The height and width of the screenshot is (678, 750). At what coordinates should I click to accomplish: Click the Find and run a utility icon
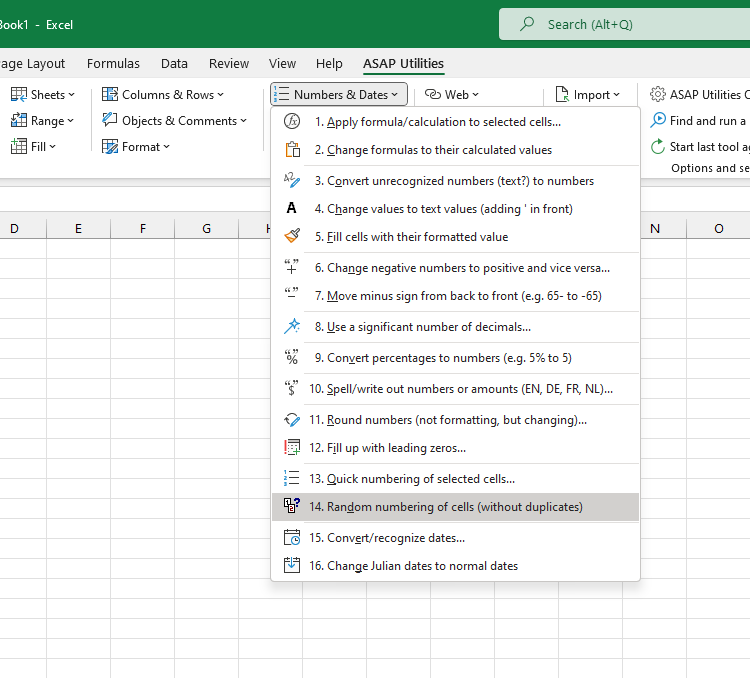(x=658, y=120)
